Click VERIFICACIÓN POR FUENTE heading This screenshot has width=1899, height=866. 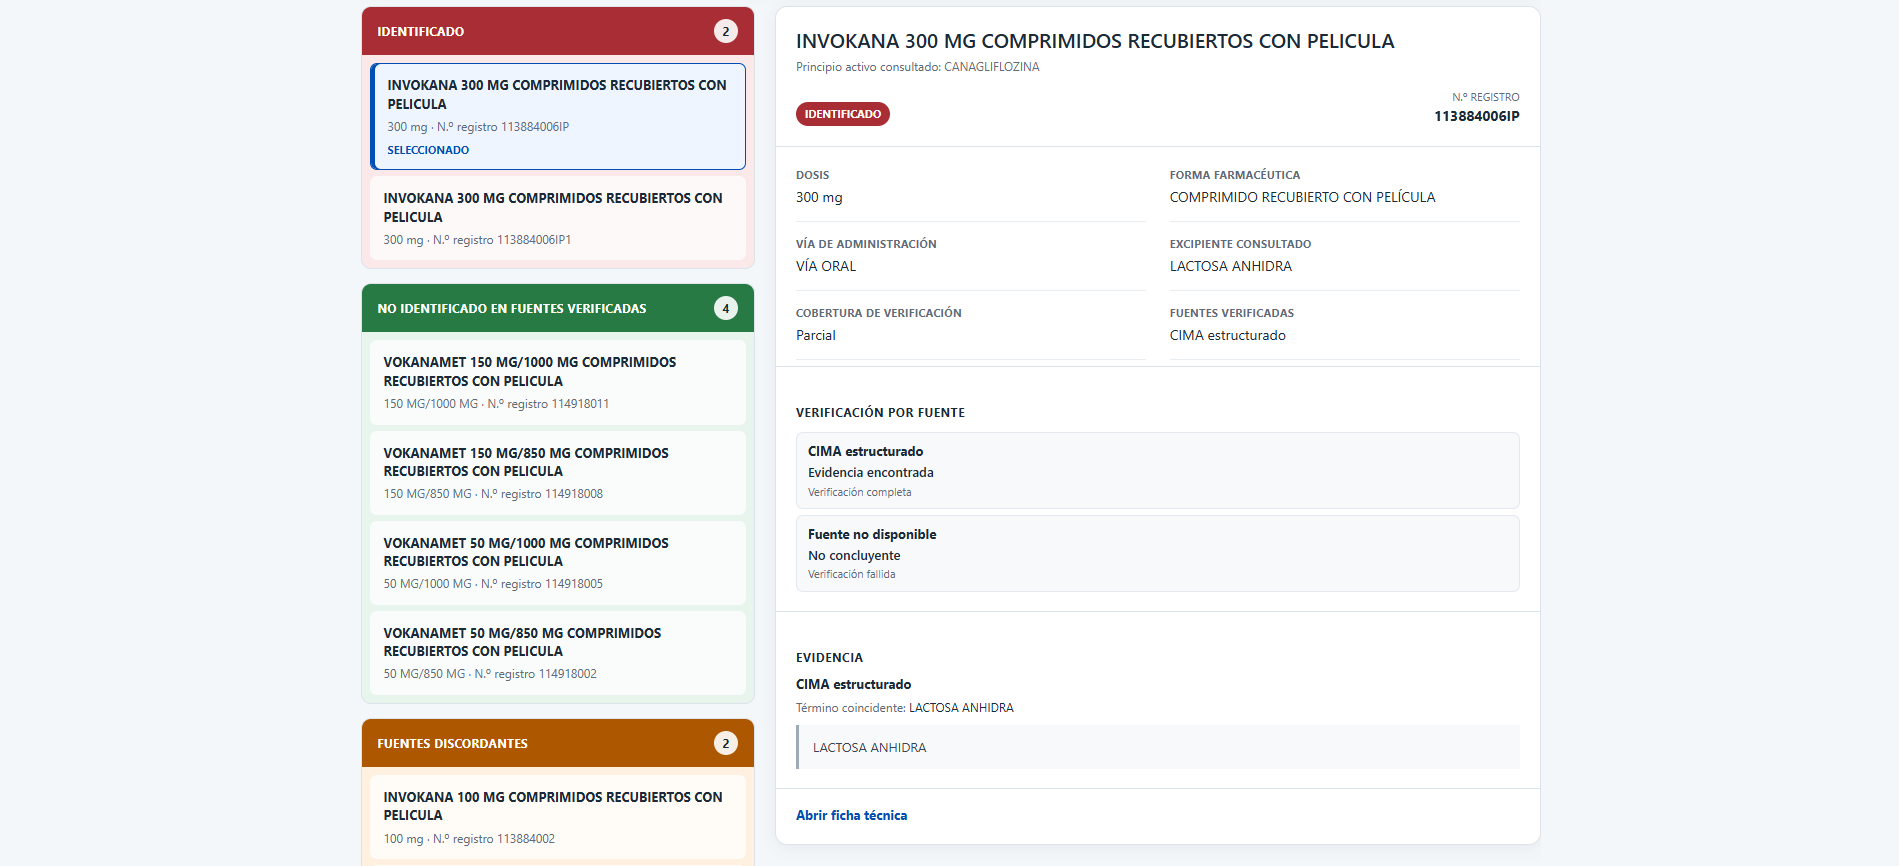(880, 412)
